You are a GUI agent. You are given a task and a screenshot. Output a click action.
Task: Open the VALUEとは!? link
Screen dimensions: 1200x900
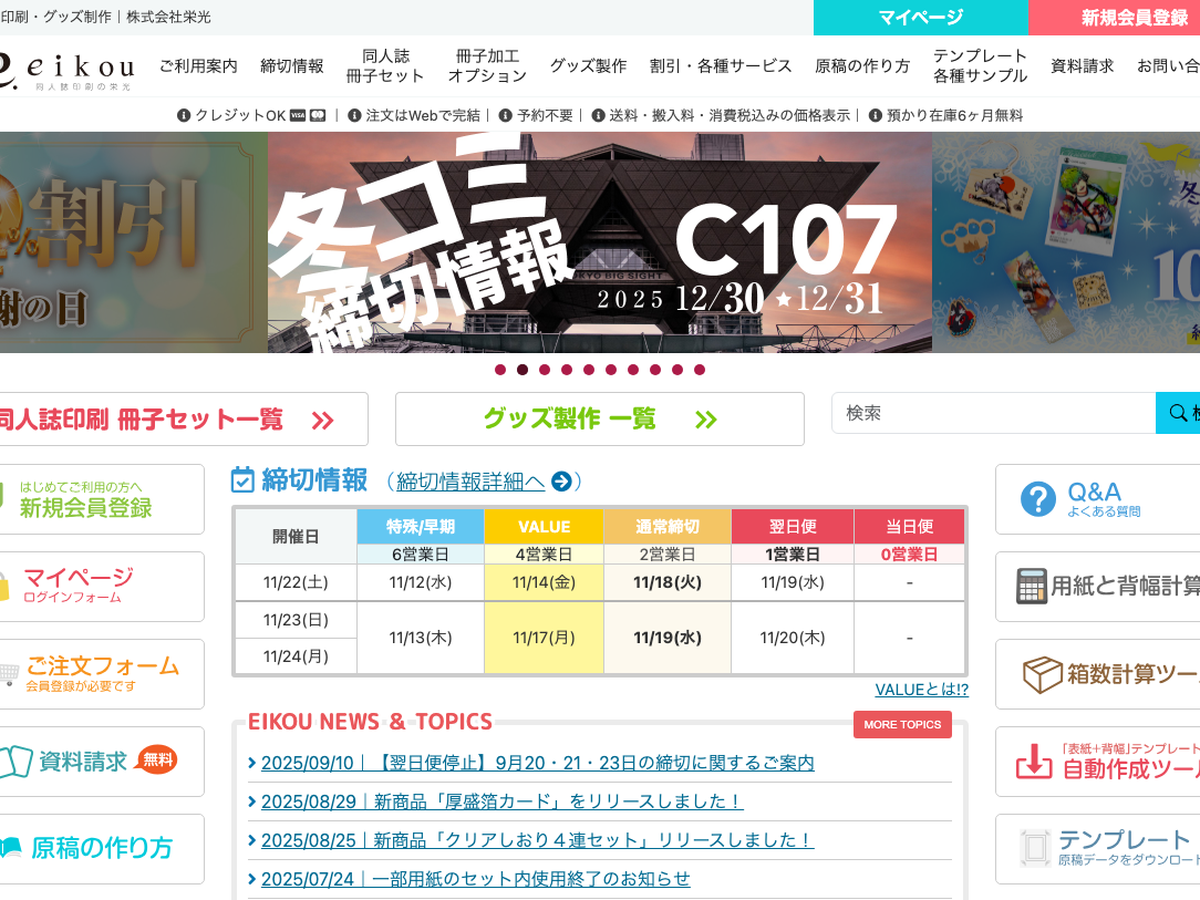(921, 689)
